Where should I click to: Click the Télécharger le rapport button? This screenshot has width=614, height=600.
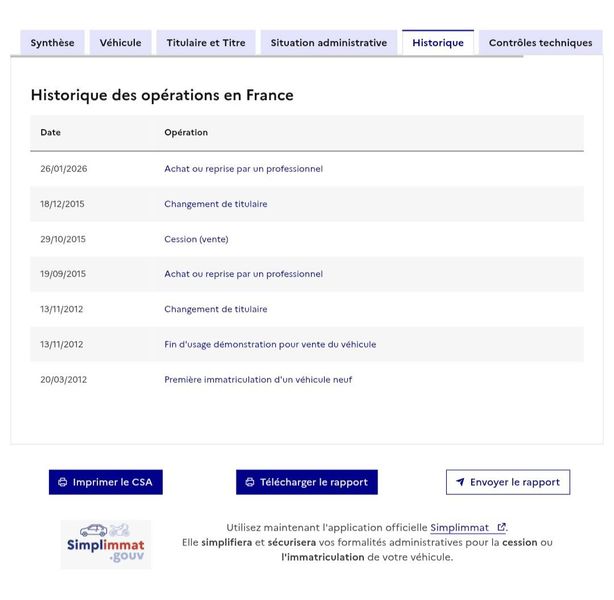tap(307, 482)
